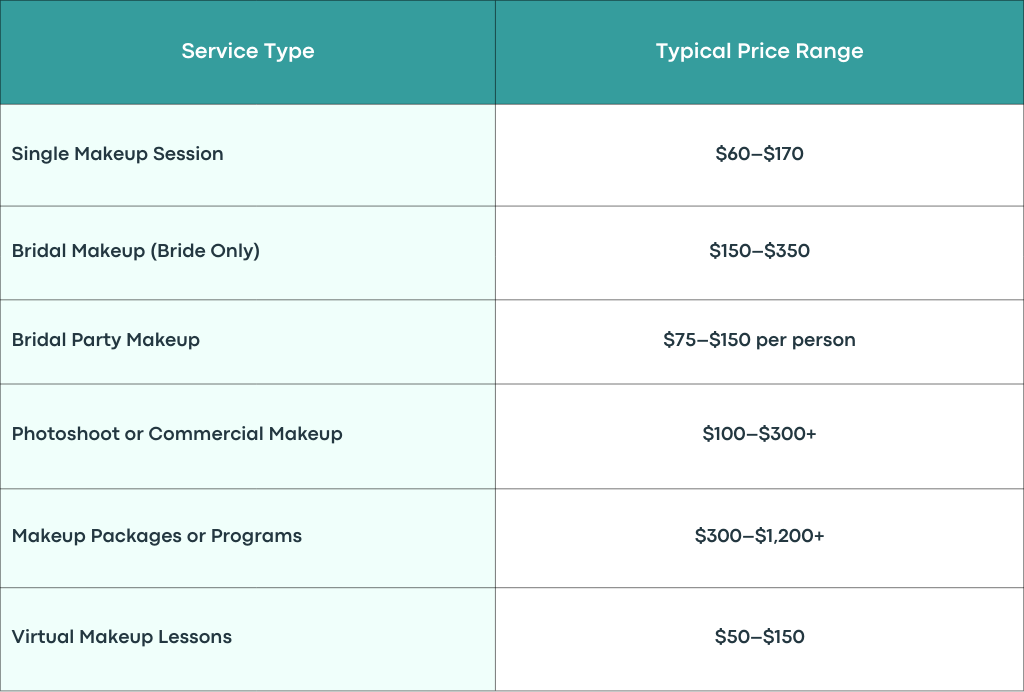Image resolution: width=1024 pixels, height=692 pixels.
Task: Click the Typical Price Range header
Action: 760,52
